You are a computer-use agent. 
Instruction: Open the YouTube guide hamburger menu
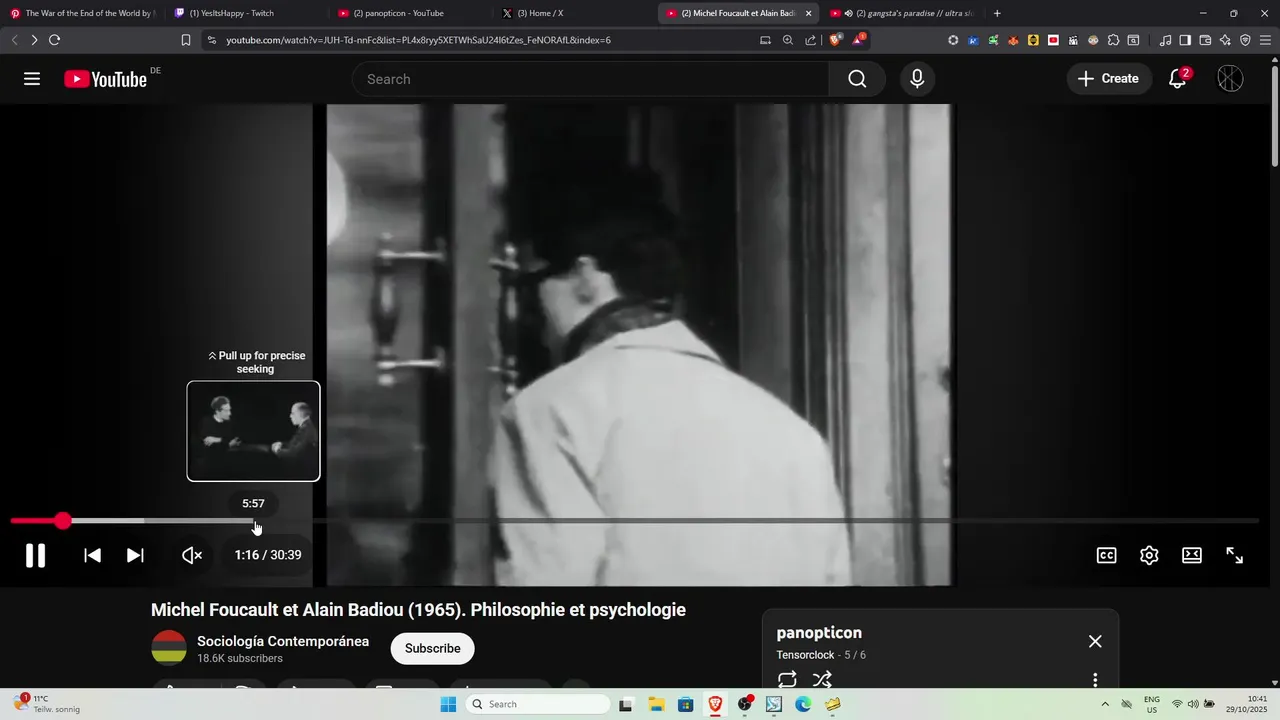(32, 79)
